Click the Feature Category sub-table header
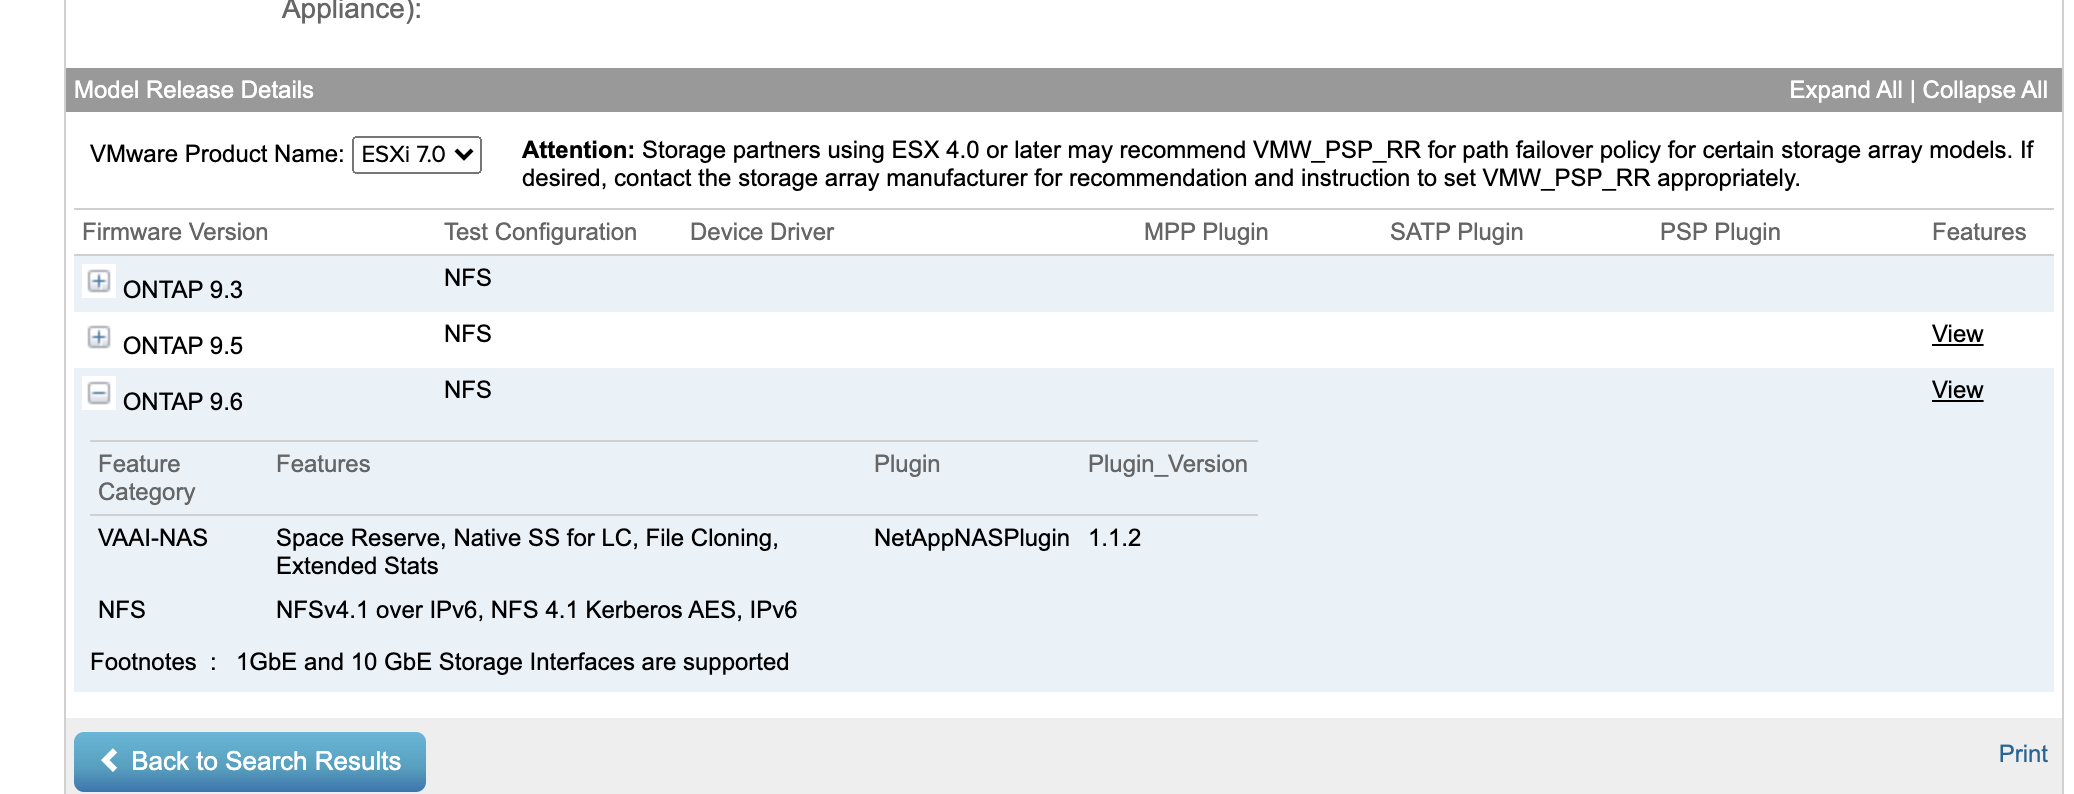The width and height of the screenshot is (2074, 794). pos(146,478)
